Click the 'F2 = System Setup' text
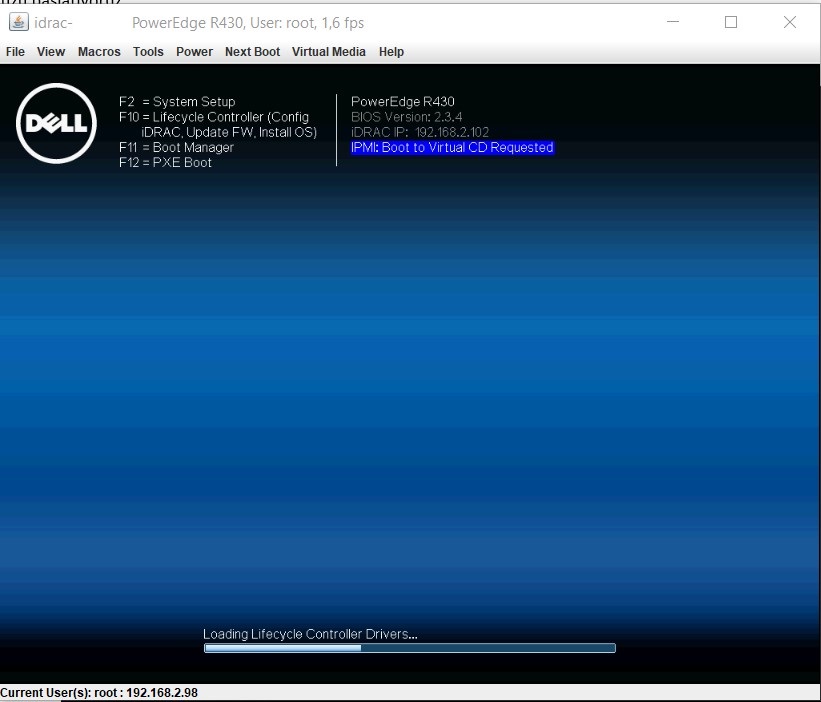Screen dimensions: 821x702 click(x=177, y=102)
